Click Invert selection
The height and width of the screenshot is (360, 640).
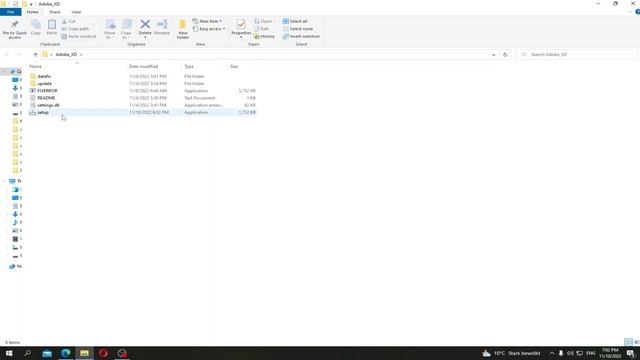coord(301,36)
